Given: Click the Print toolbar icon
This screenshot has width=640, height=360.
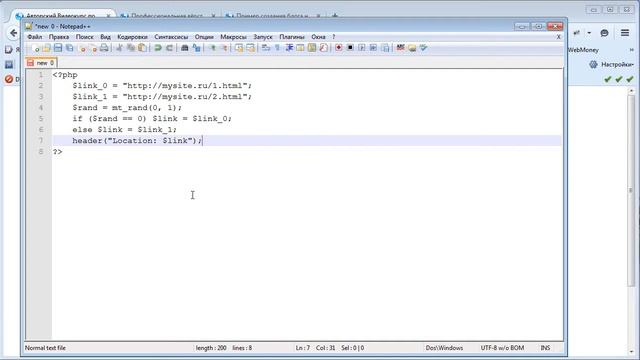Looking at the screenshot, I should coord(104,48).
